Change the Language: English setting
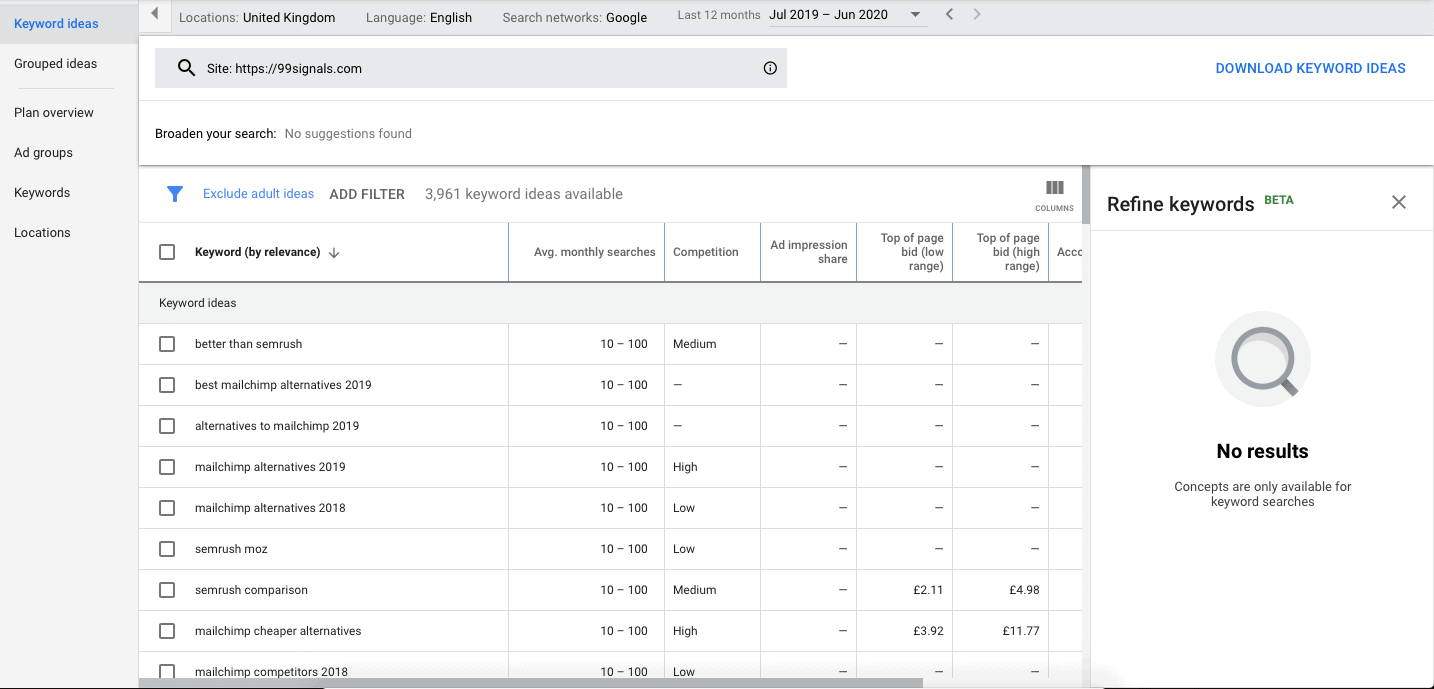The width and height of the screenshot is (1434, 689). point(418,17)
